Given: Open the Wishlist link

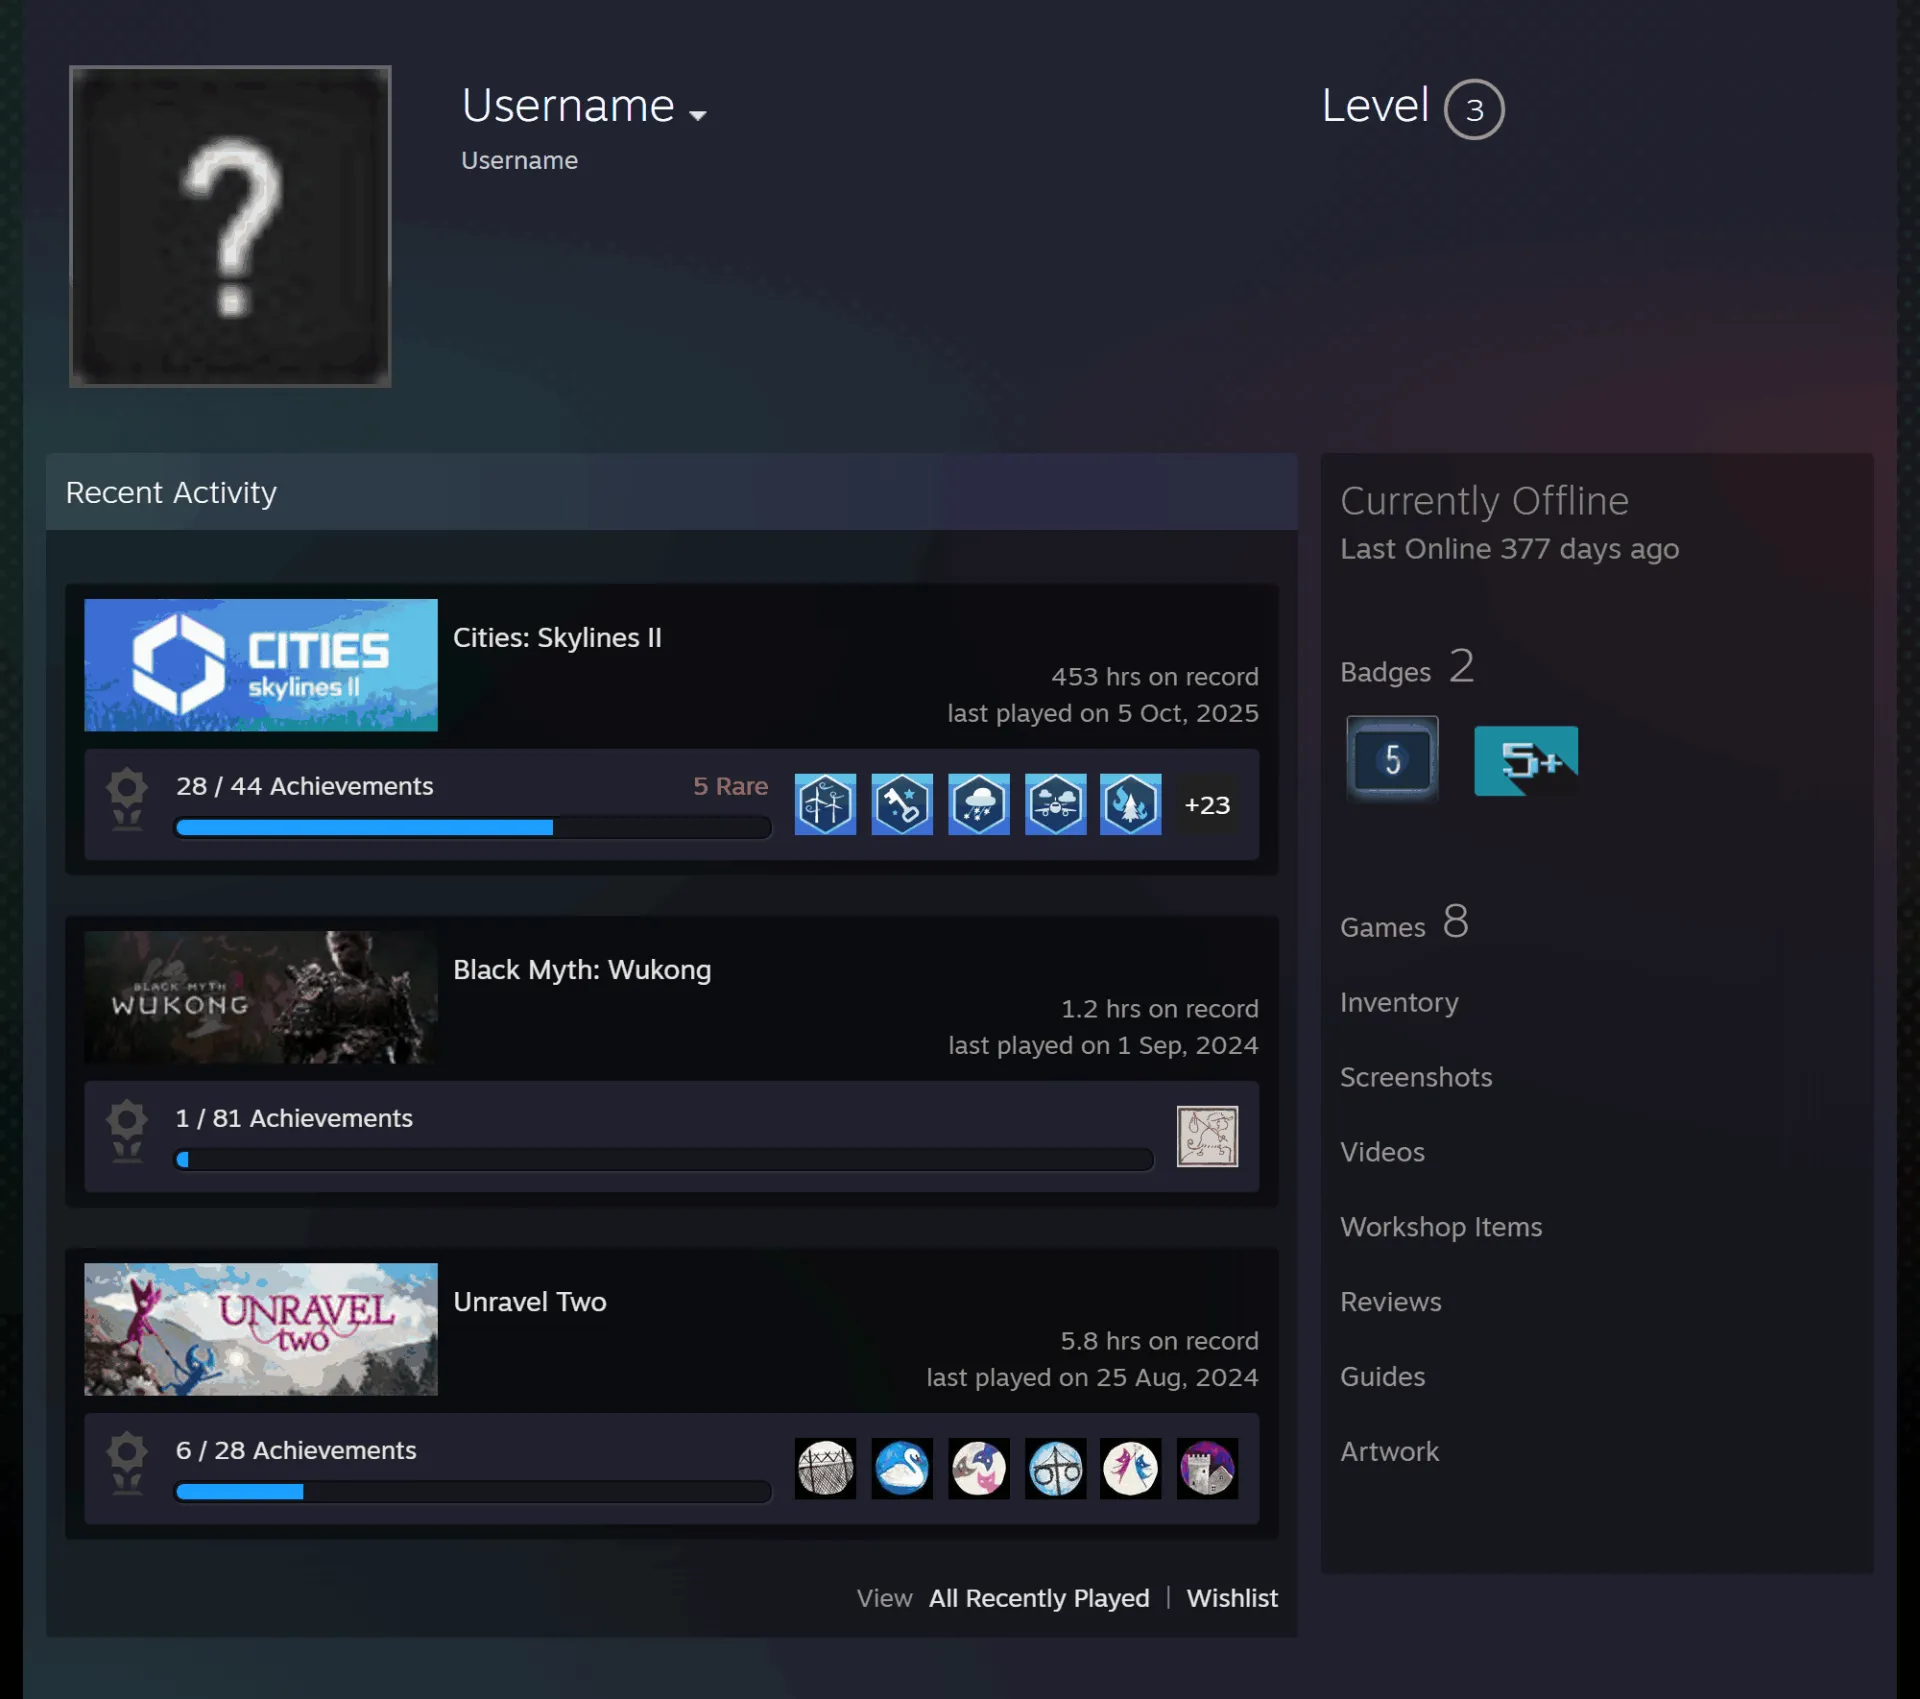Looking at the screenshot, I should 1232,1598.
